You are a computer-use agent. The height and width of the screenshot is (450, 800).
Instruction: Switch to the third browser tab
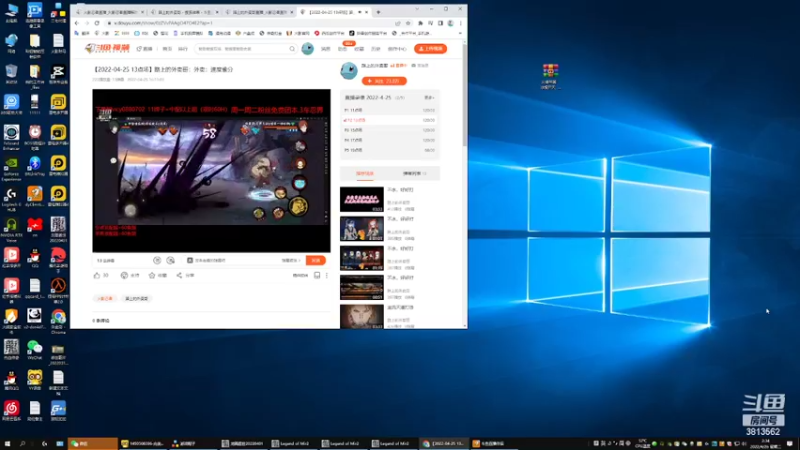pos(259,12)
